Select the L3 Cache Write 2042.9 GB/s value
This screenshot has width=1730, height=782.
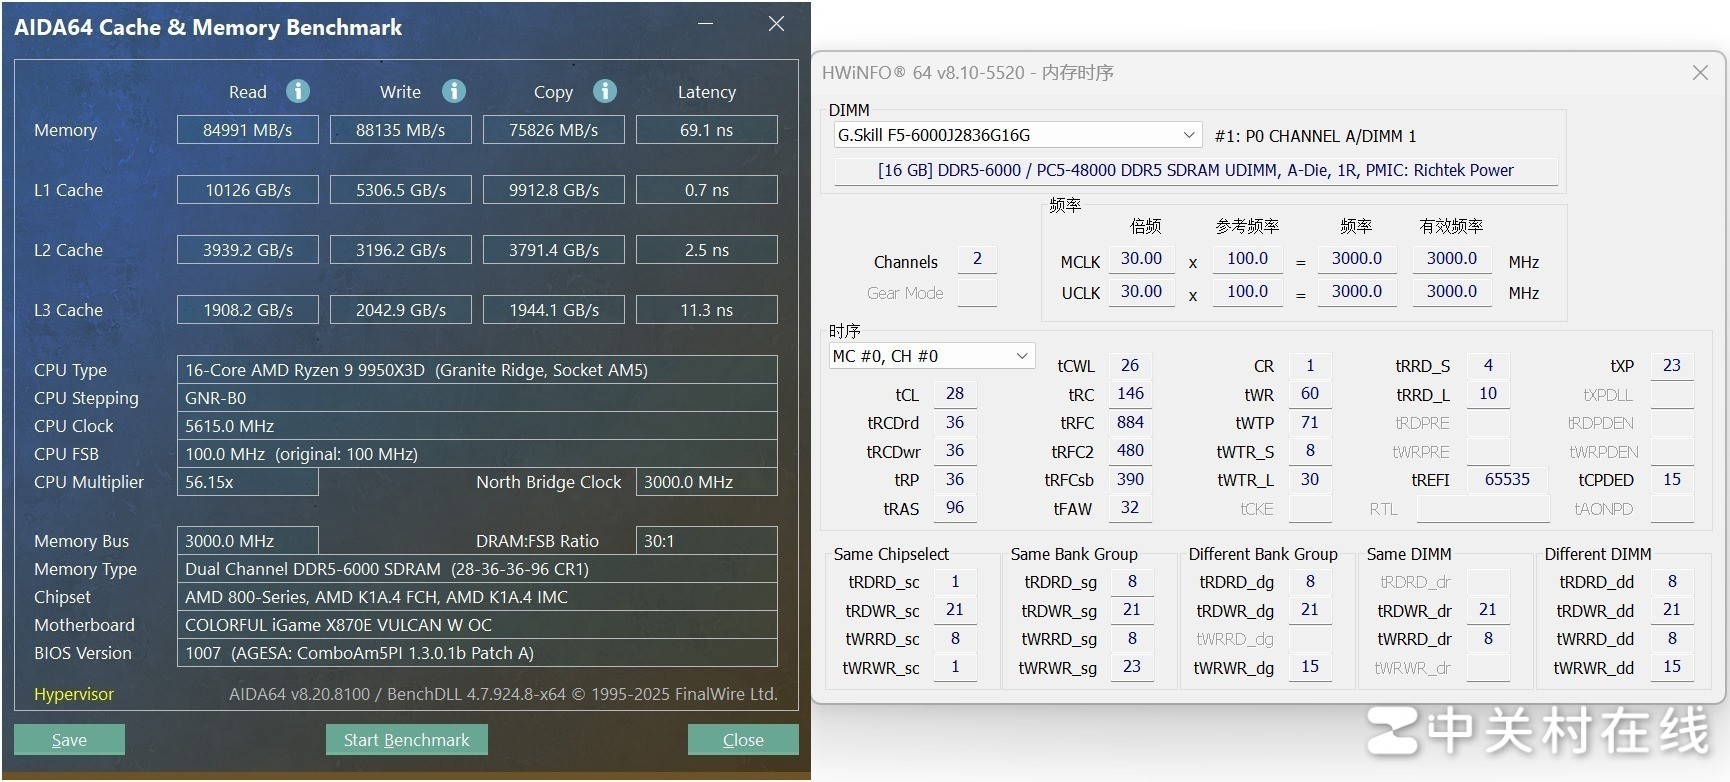[x=401, y=310]
